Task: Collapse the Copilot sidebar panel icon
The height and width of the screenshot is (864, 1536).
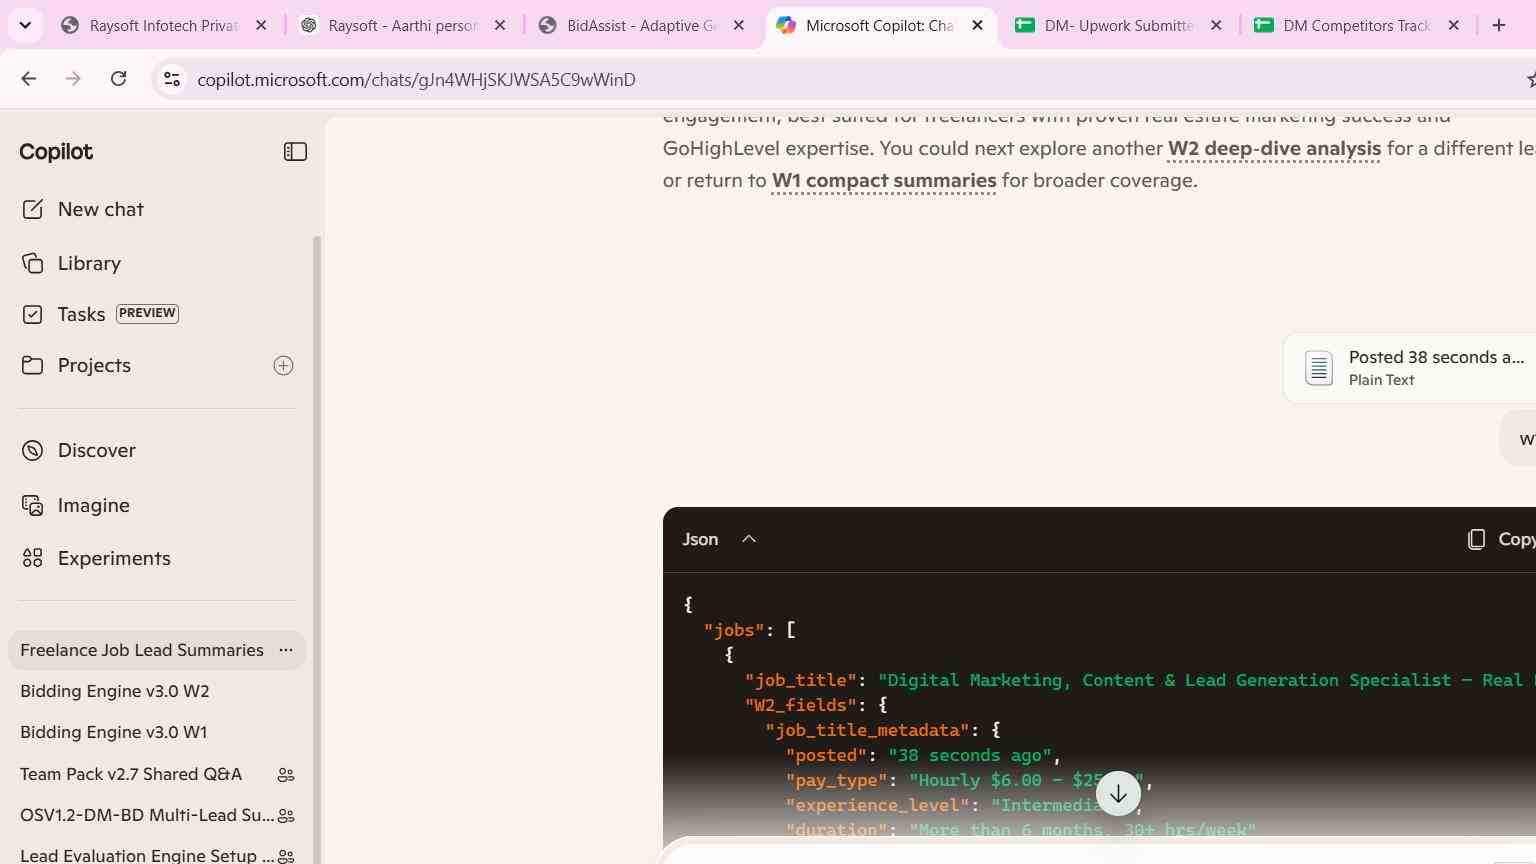Action: [x=295, y=152]
